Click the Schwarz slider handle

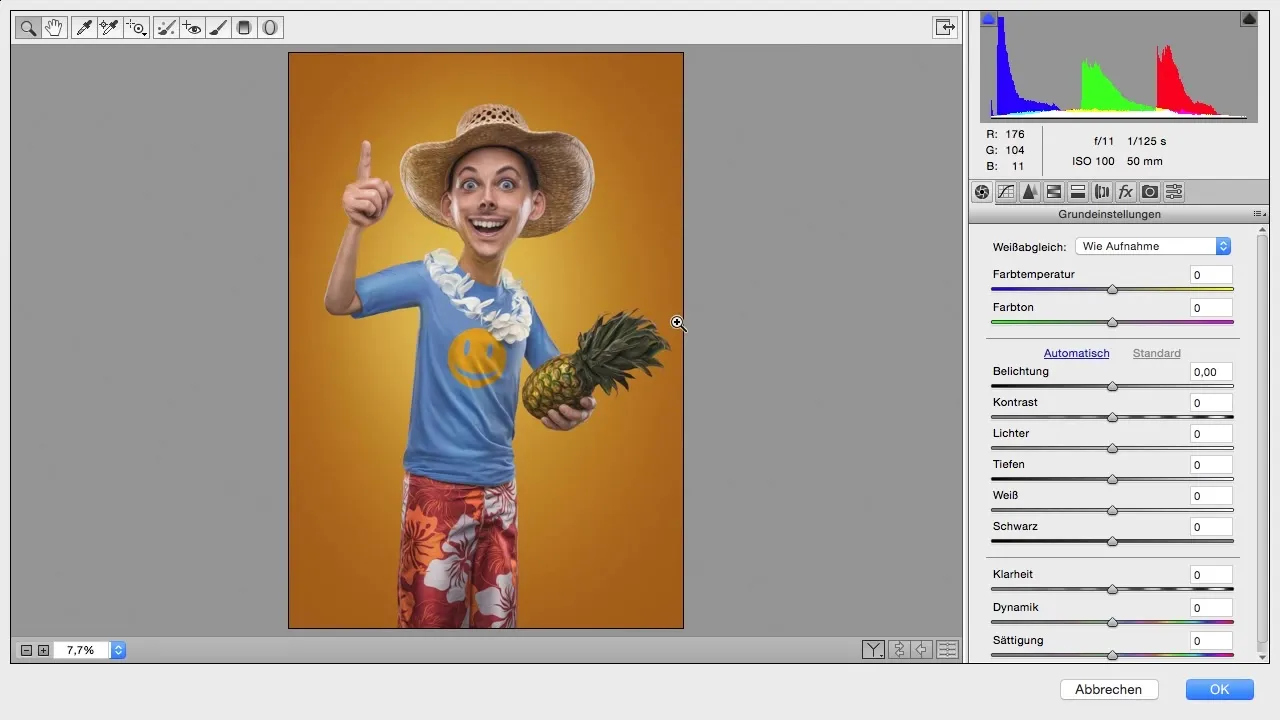point(1112,542)
